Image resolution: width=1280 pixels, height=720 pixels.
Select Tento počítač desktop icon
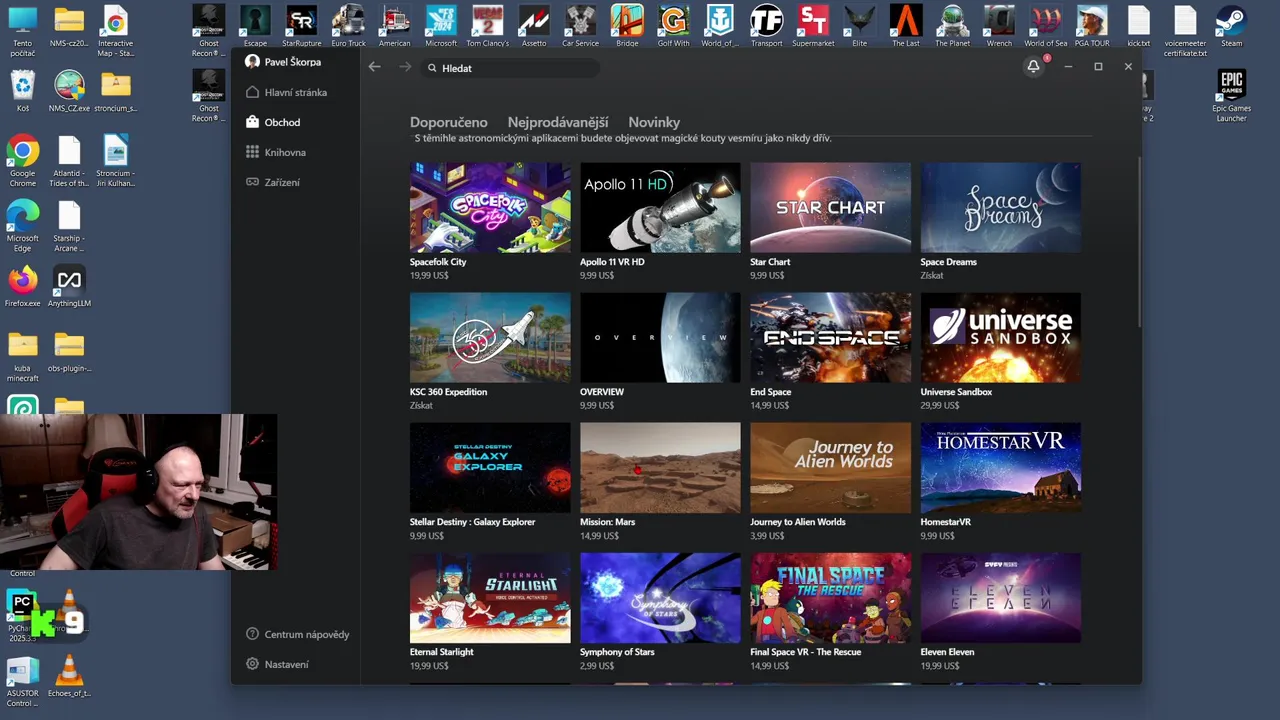coord(22,31)
